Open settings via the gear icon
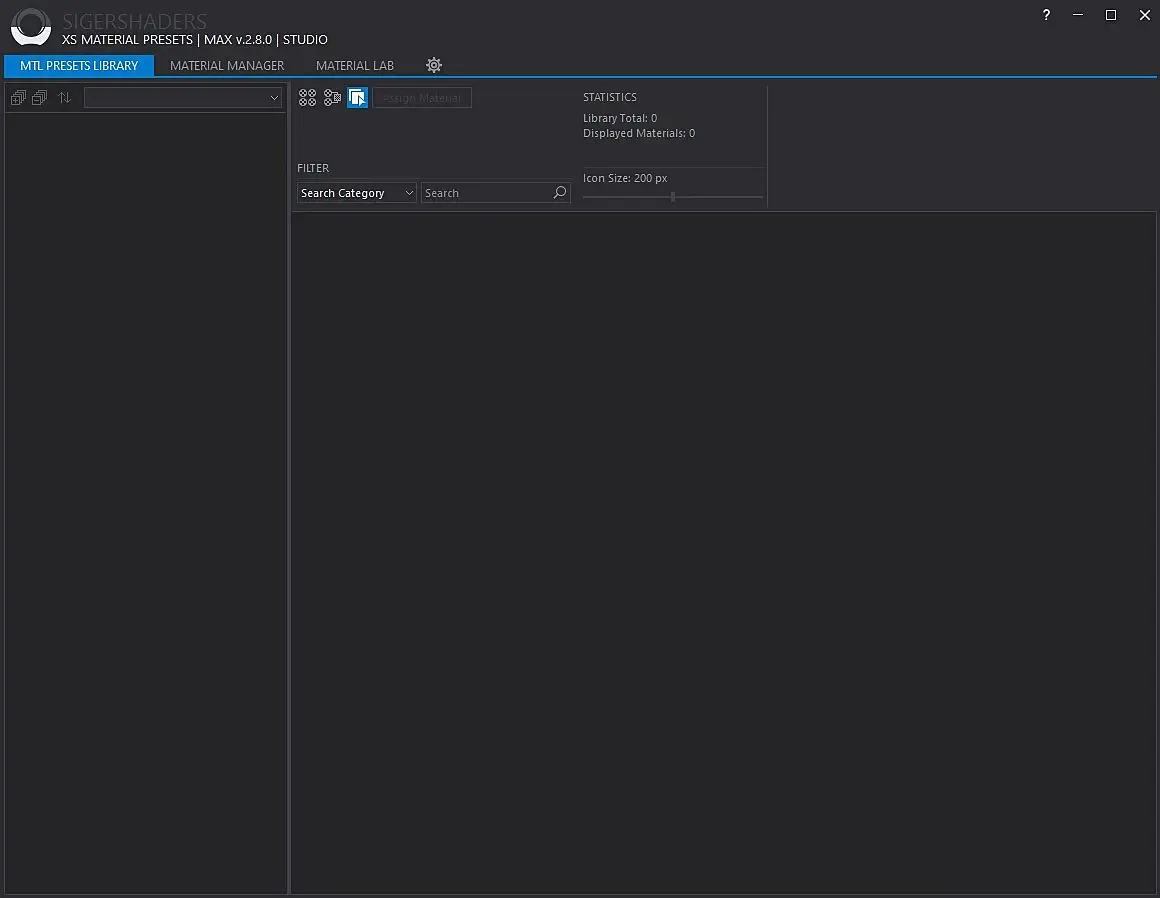1160x898 pixels. [434, 65]
